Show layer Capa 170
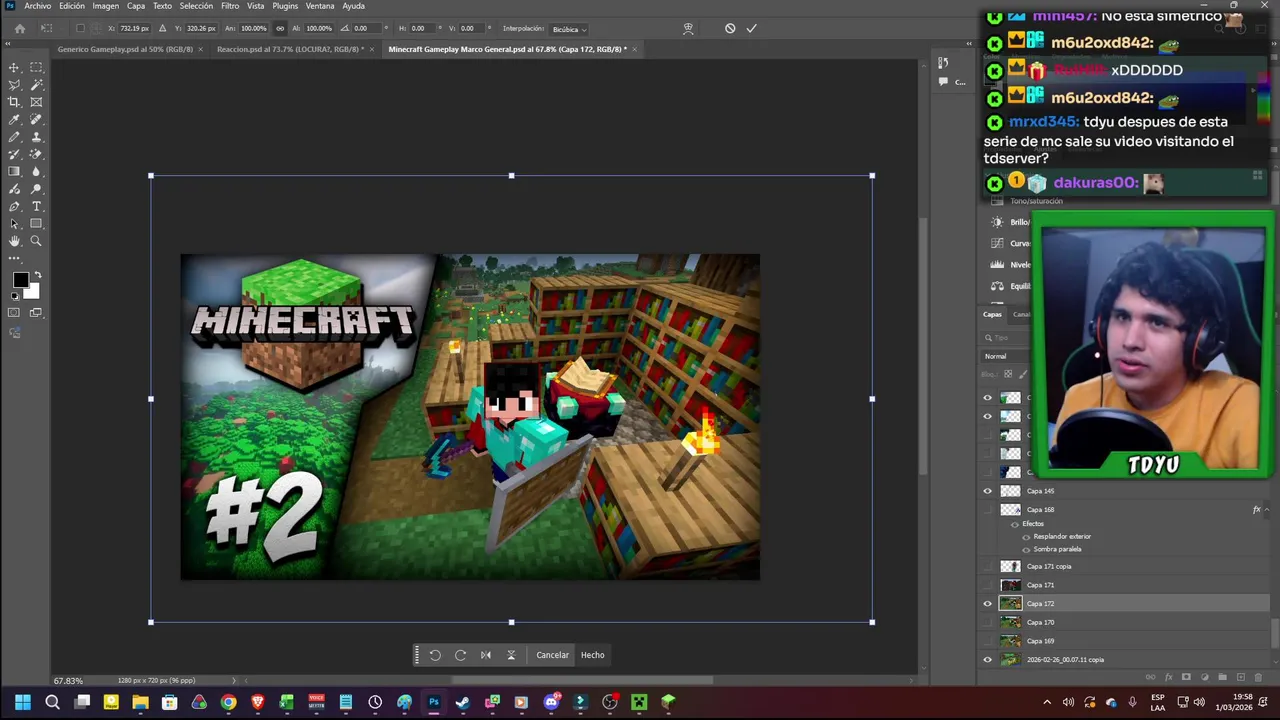Viewport: 1280px width, 720px height. click(x=988, y=622)
